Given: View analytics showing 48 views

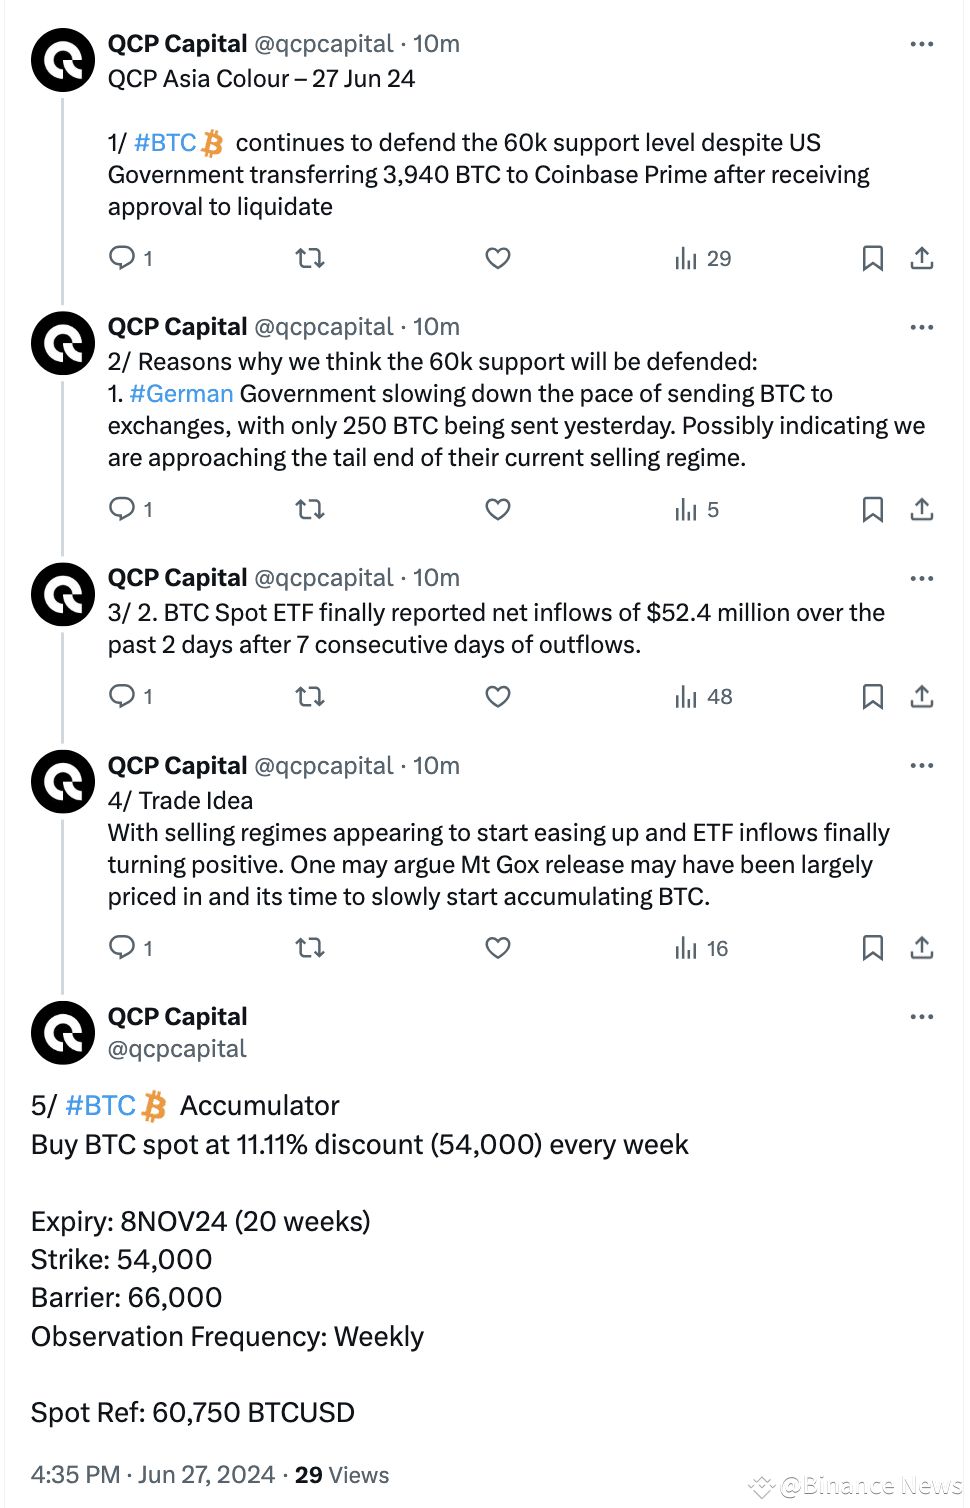Looking at the screenshot, I should point(704,697).
